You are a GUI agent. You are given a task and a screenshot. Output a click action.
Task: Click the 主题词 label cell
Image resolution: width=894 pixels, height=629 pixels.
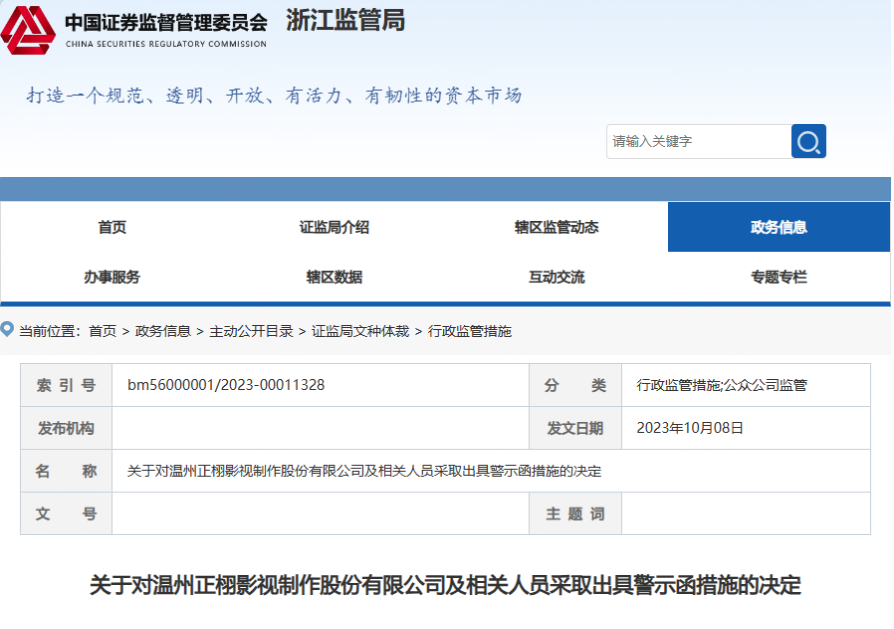(x=575, y=514)
